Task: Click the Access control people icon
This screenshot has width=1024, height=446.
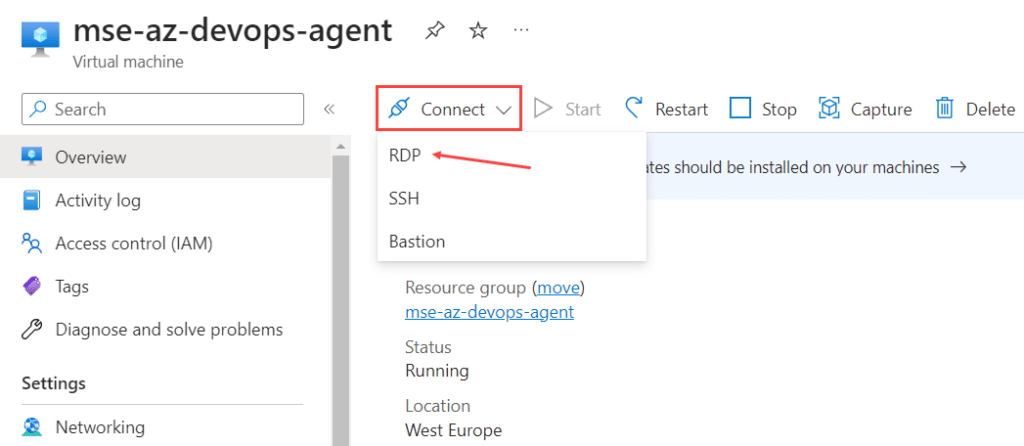Action: click(32, 243)
